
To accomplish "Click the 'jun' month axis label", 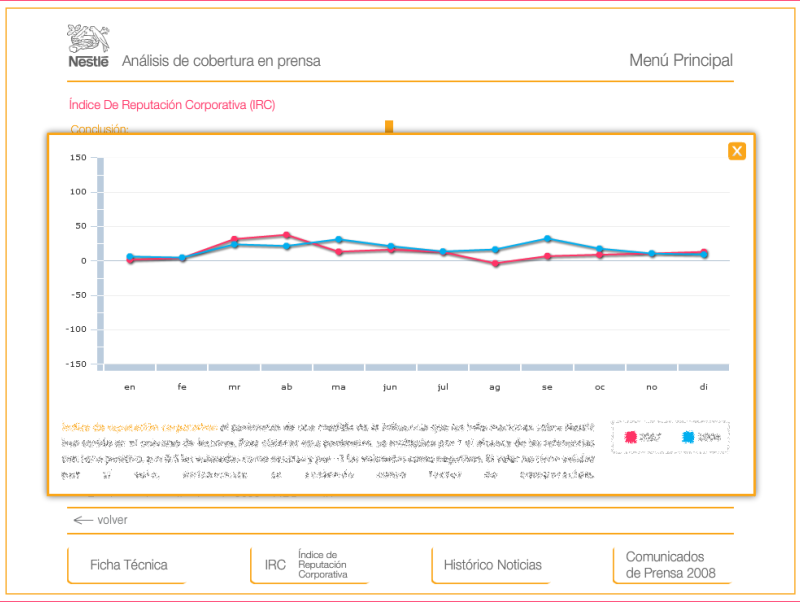I will 390,387.
